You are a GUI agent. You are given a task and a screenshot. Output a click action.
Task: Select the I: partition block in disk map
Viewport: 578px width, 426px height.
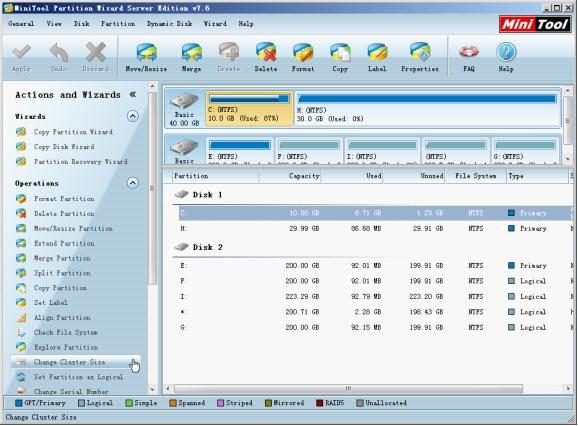pyautogui.click(x=382, y=150)
